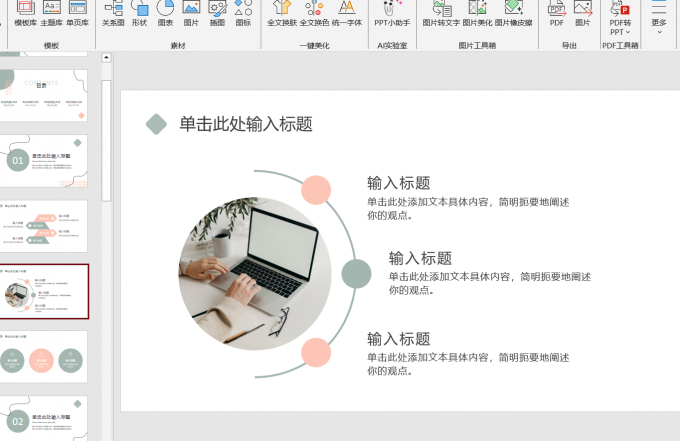Screen dimensions: 680x441
Task: Insert a 图表 chart
Action: pos(165,14)
